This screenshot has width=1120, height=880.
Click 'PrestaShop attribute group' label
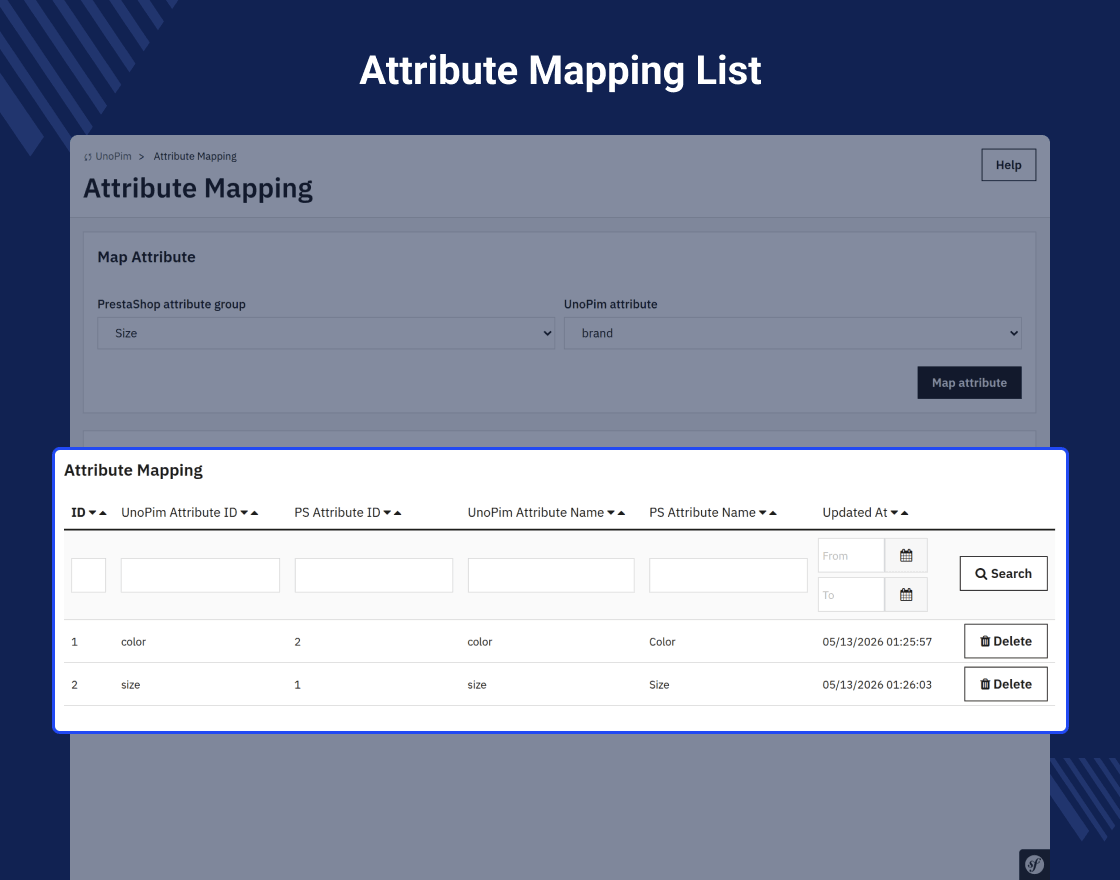pyautogui.click(x=171, y=304)
